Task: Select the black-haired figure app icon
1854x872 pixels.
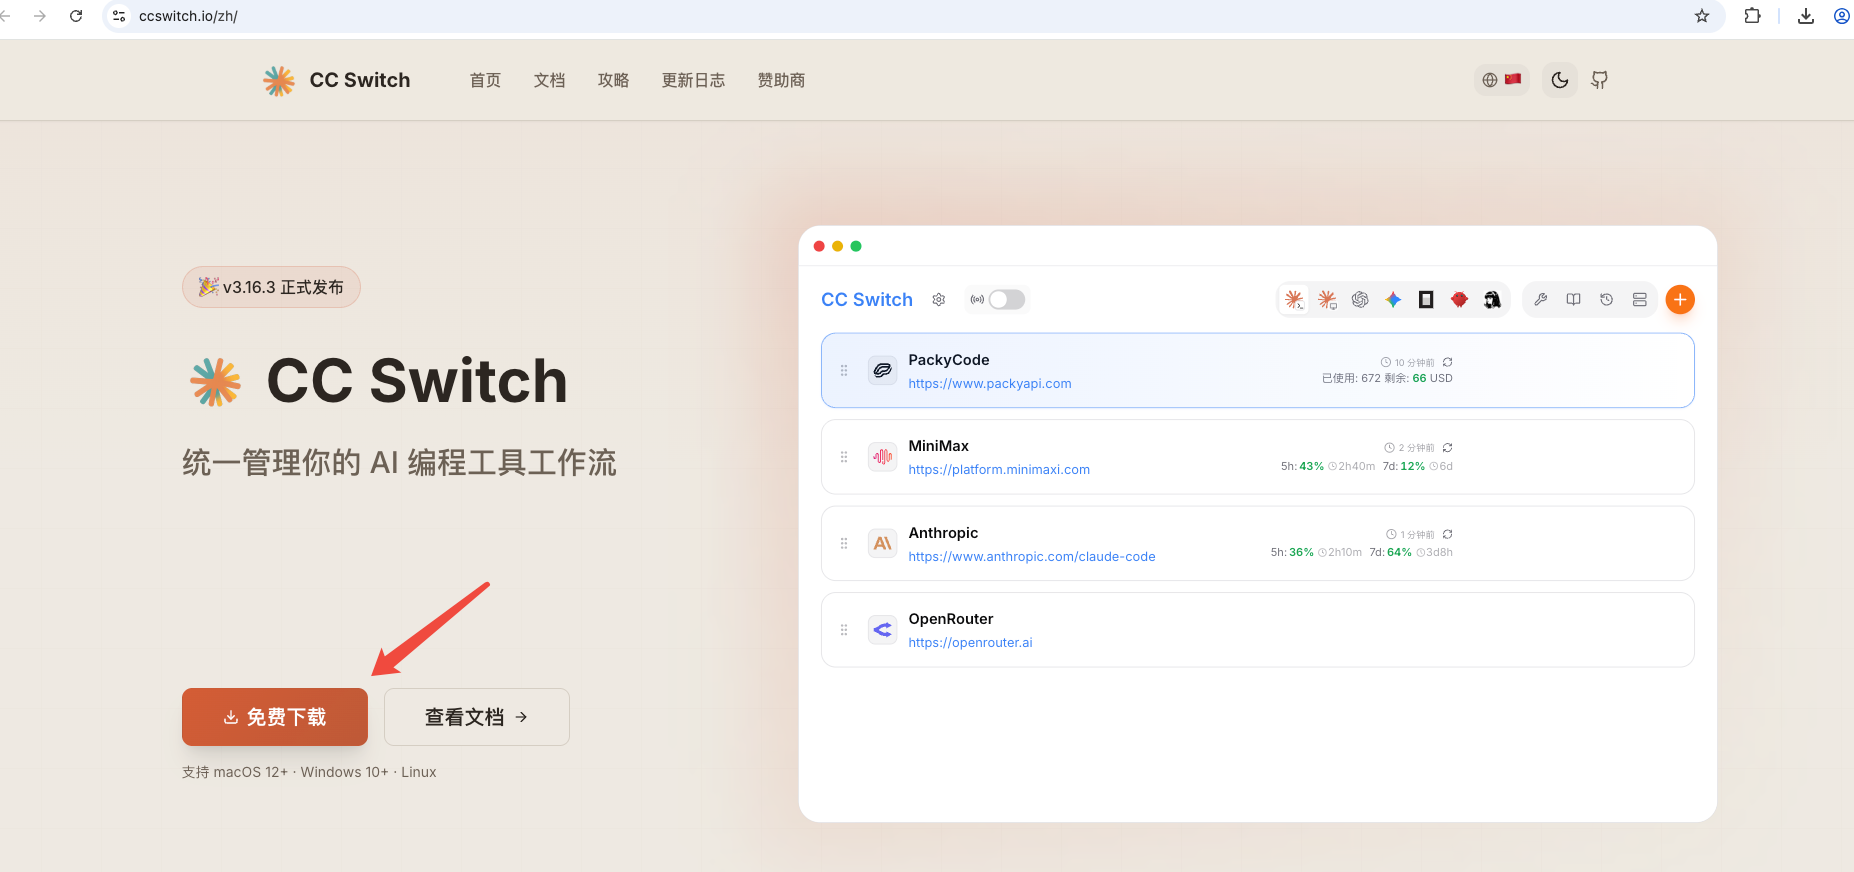Action: click(x=1492, y=299)
